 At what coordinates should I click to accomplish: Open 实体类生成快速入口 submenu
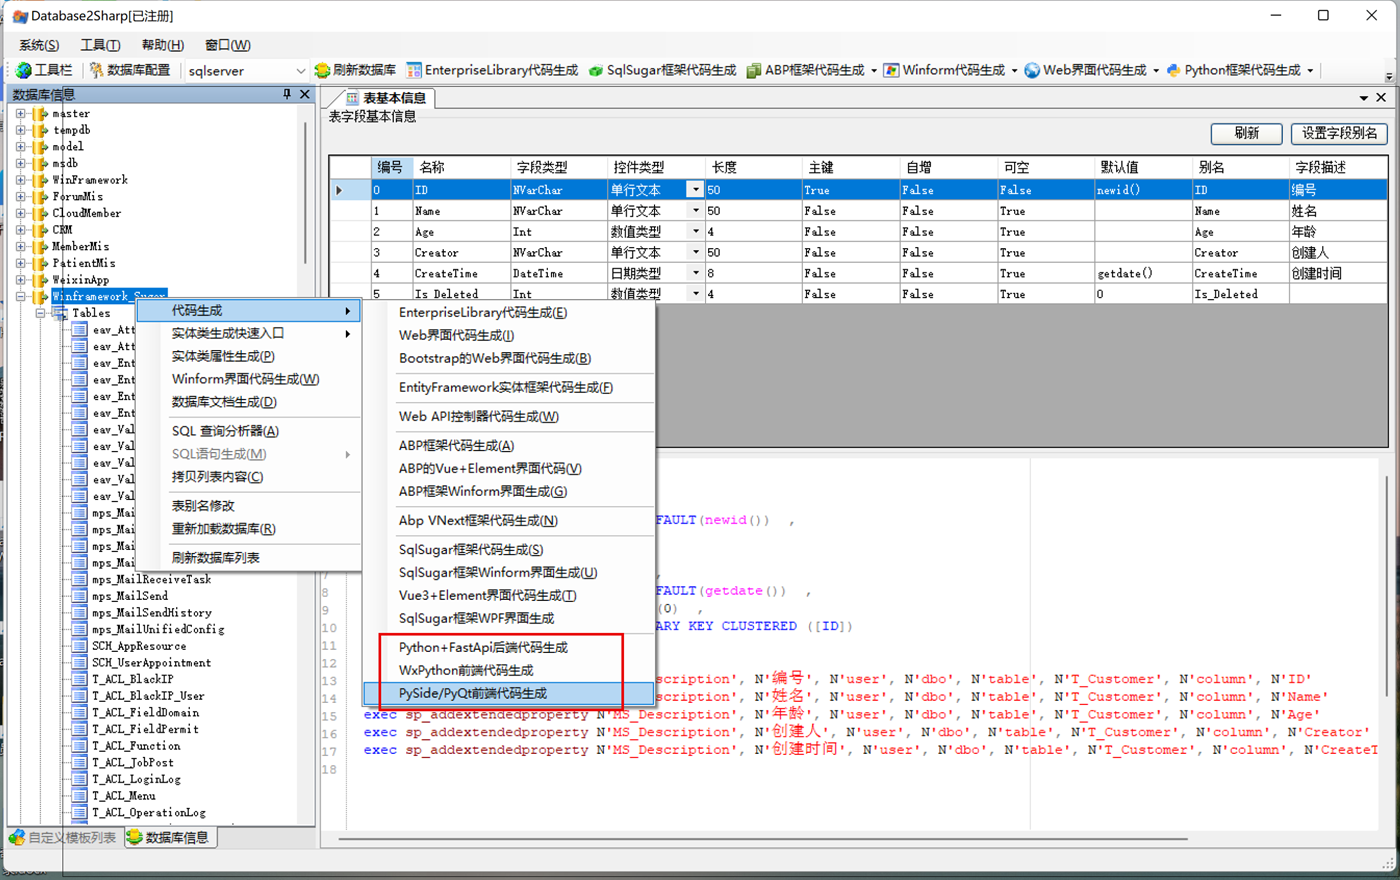point(249,333)
